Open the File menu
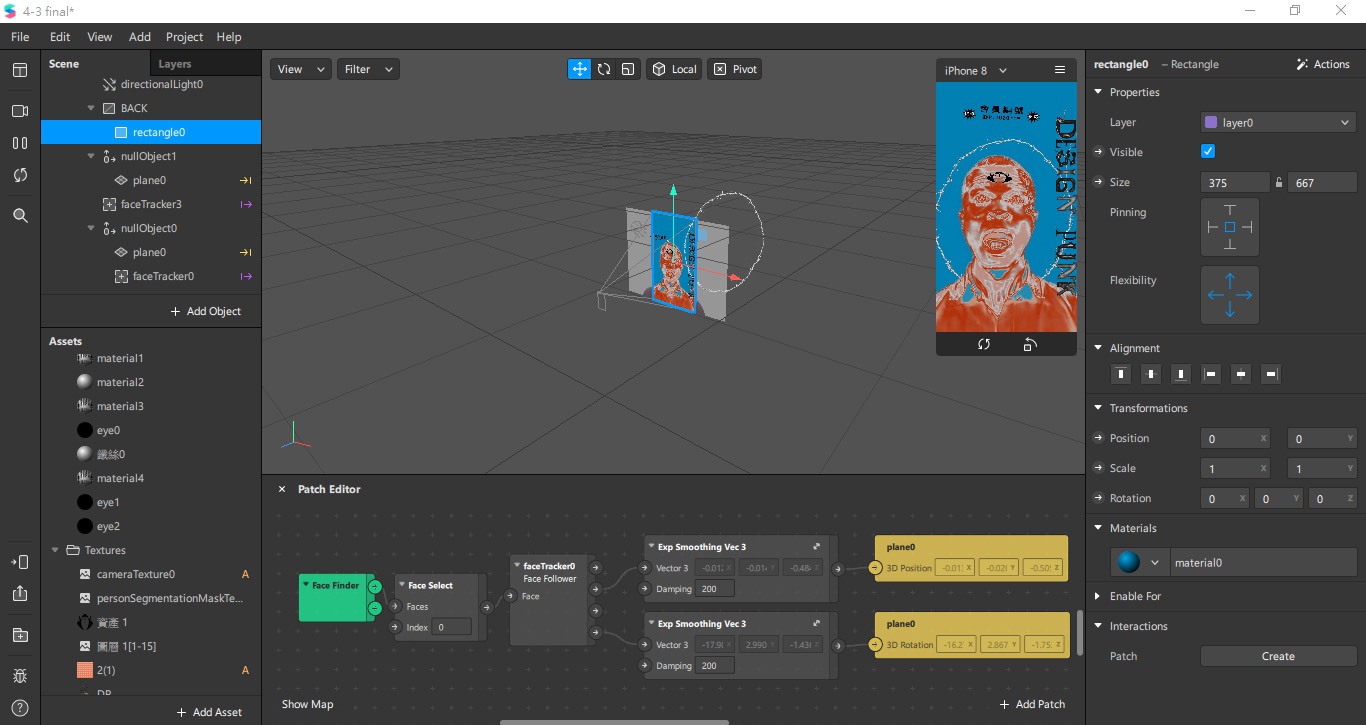Image resolution: width=1366 pixels, height=725 pixels. click(x=20, y=37)
